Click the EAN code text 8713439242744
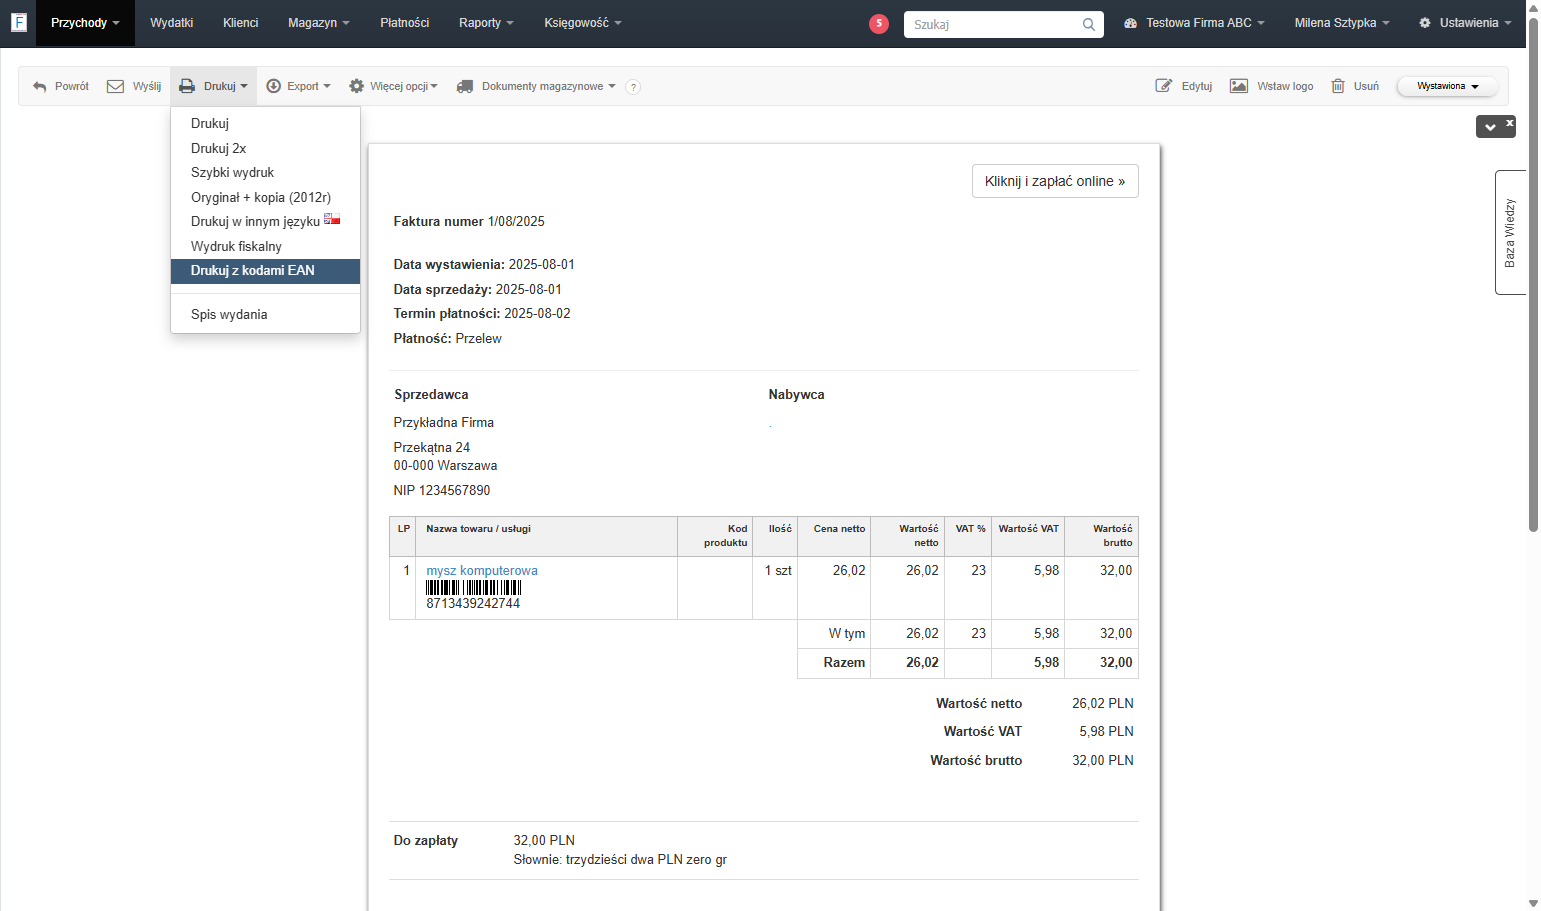The width and height of the screenshot is (1541, 911). tap(473, 603)
